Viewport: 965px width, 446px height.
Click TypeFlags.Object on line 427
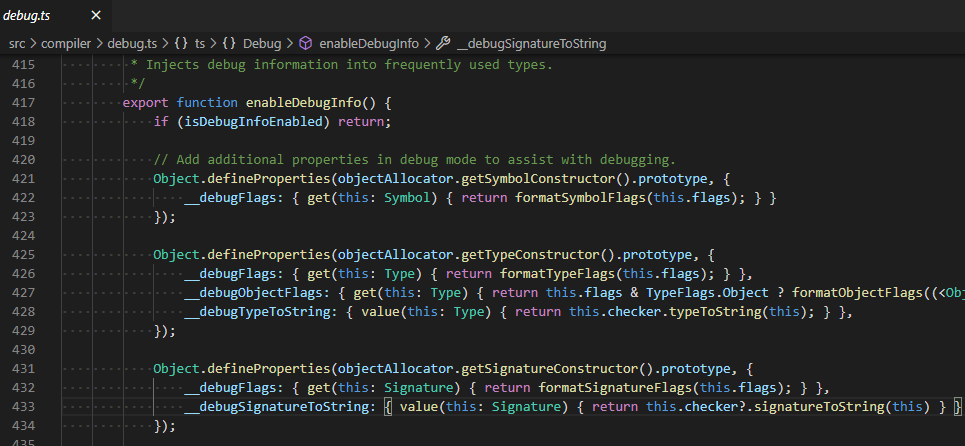[x=708, y=293]
